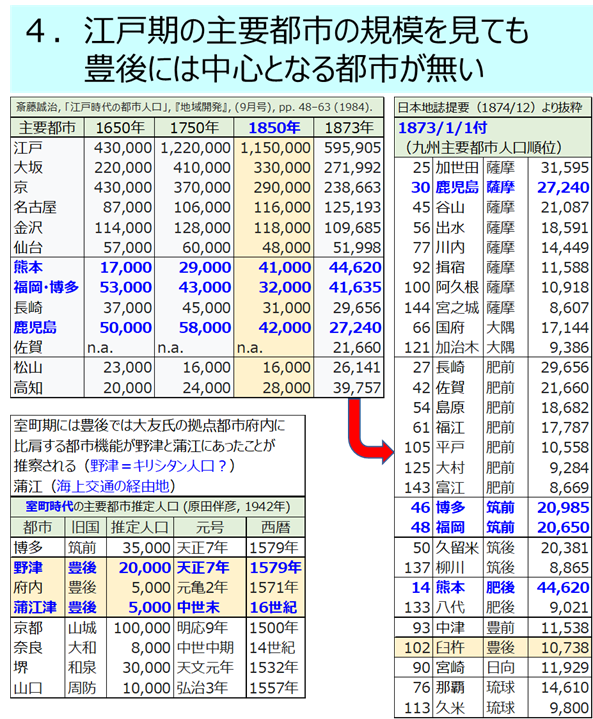Select the value 11,538 for 中津

[565, 628]
